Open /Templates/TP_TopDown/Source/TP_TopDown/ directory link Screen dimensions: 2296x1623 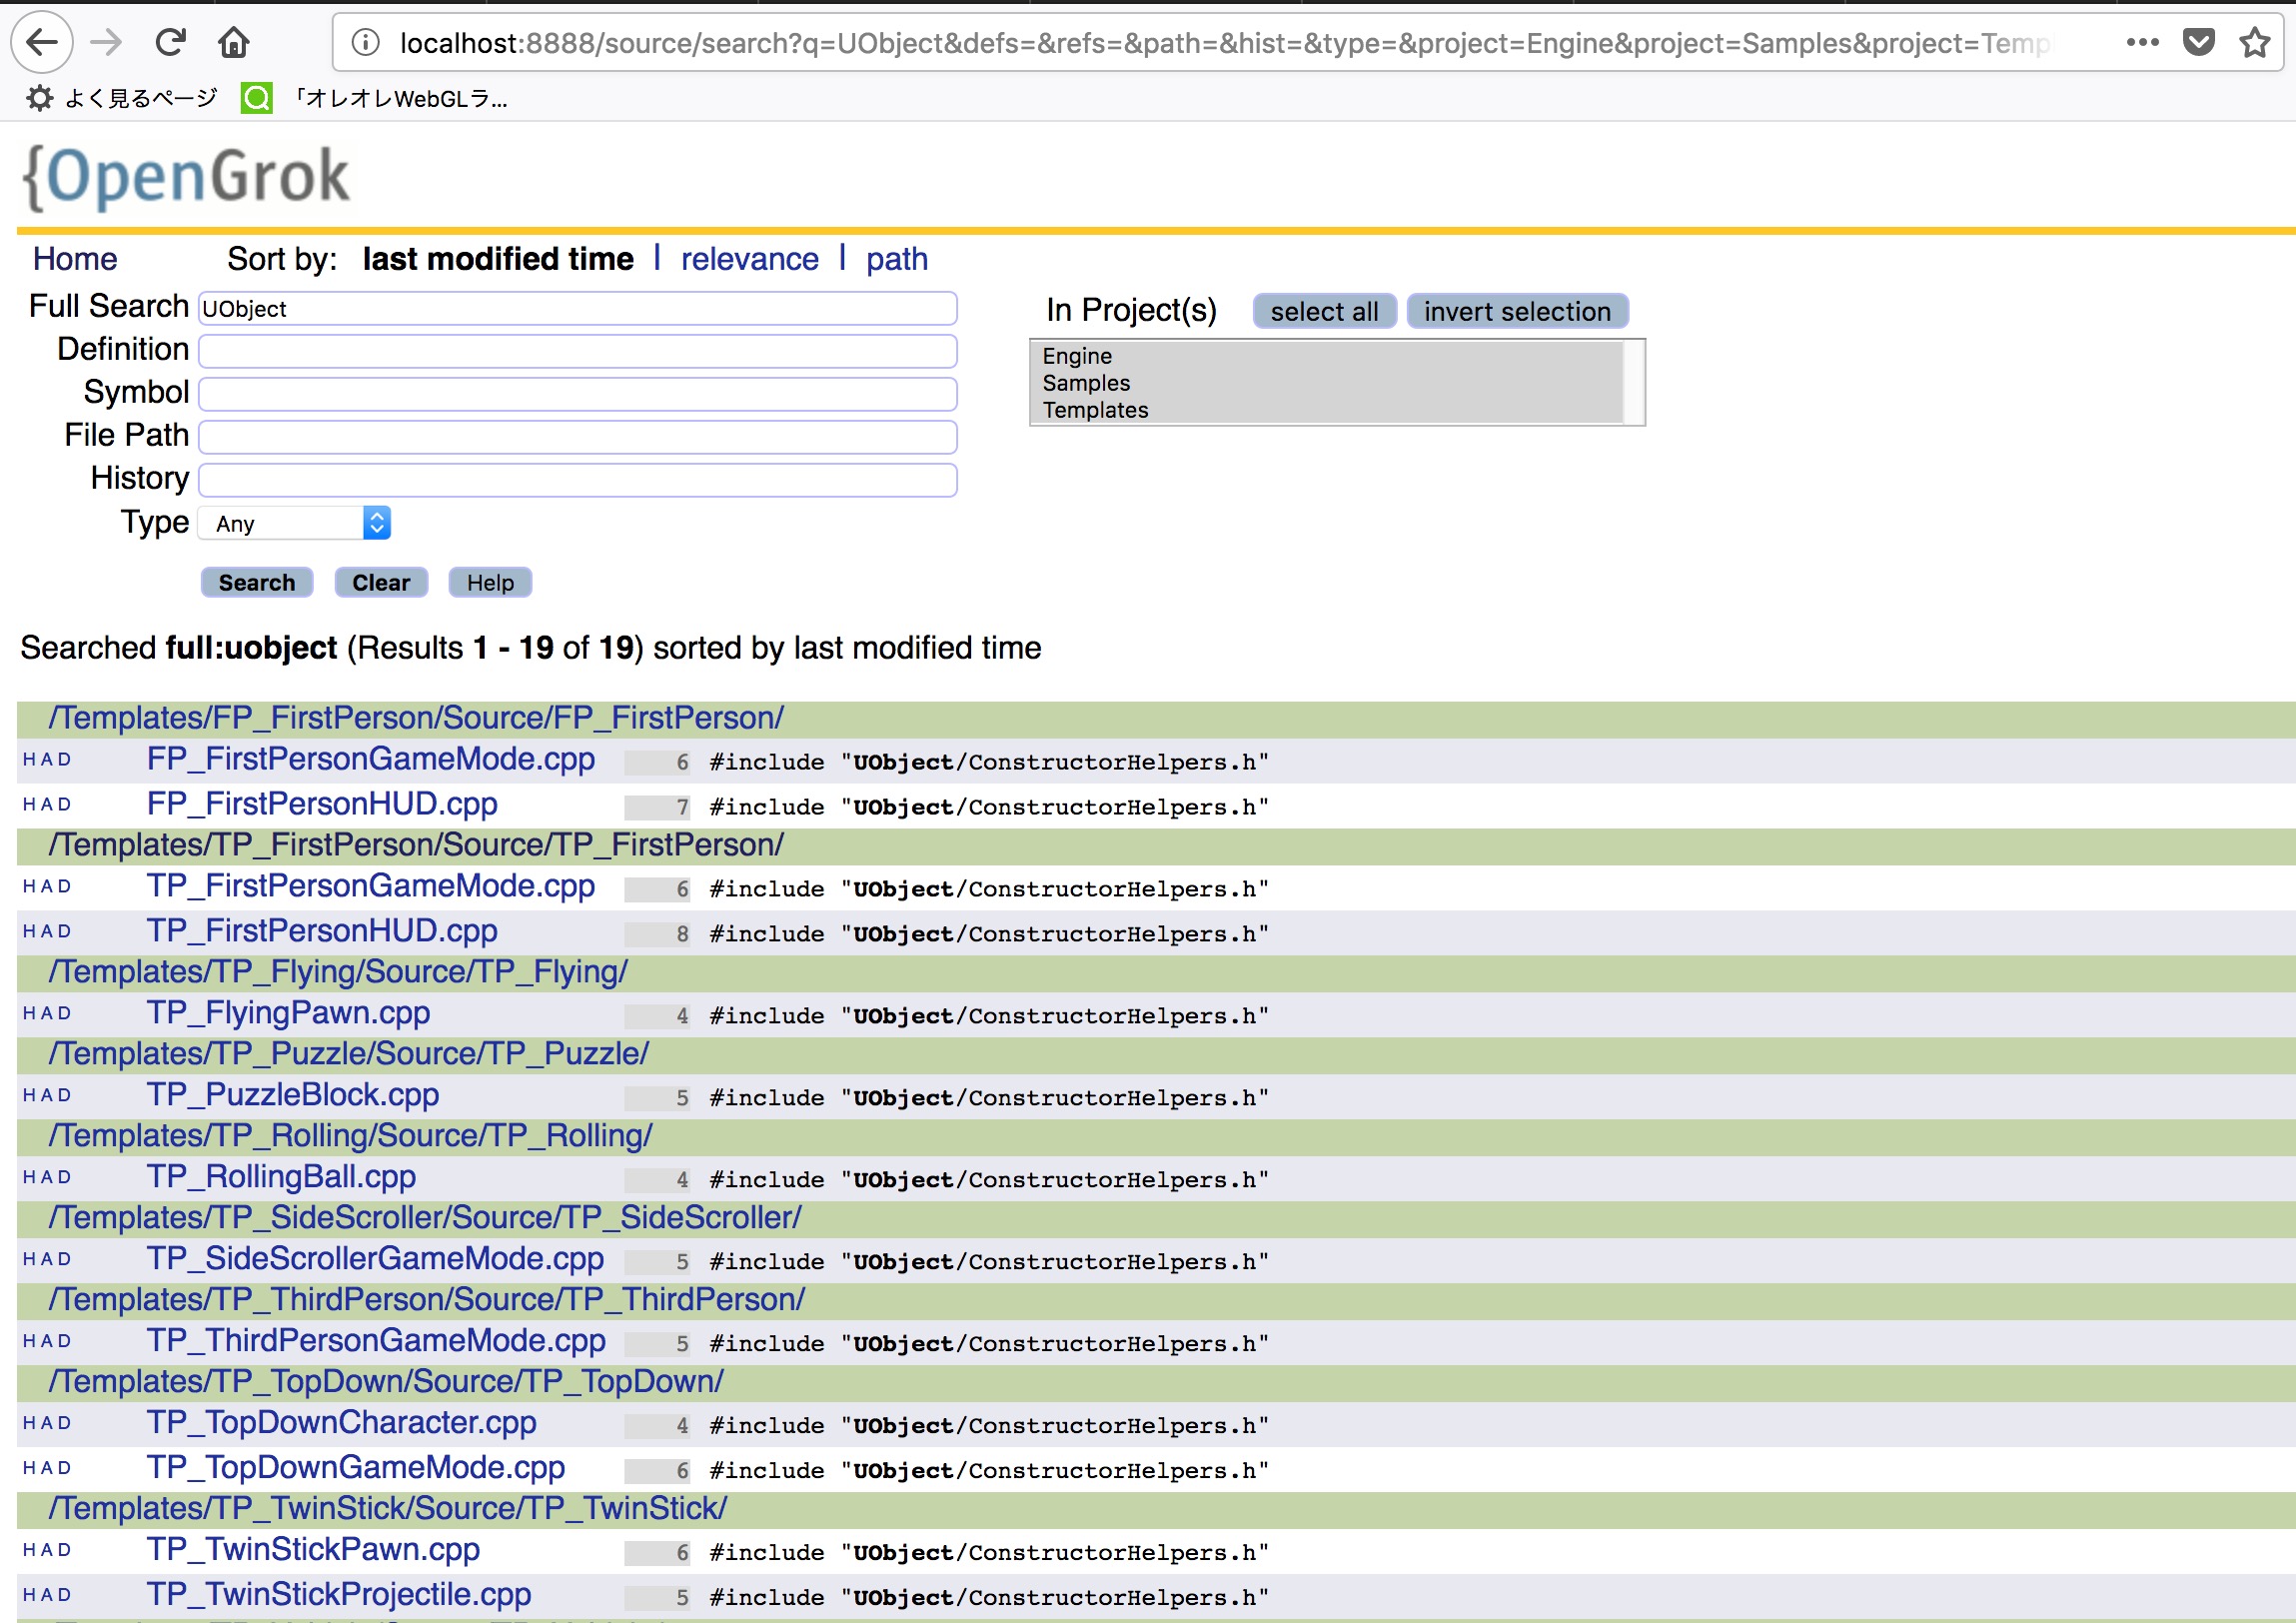[x=386, y=1382]
